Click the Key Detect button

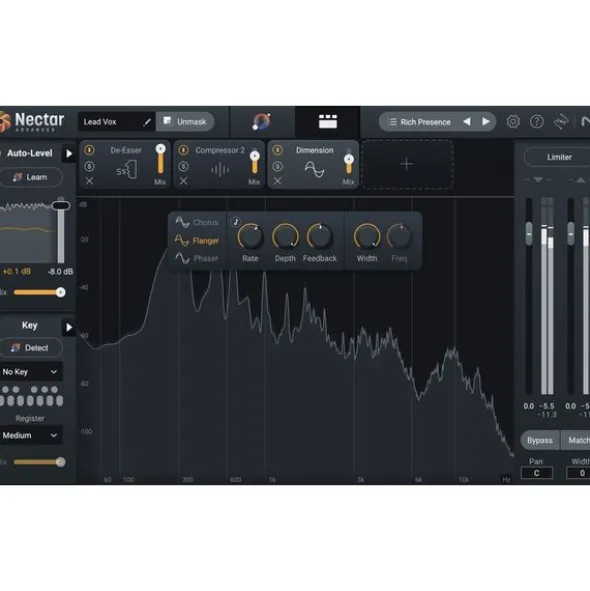pyautogui.click(x=31, y=348)
